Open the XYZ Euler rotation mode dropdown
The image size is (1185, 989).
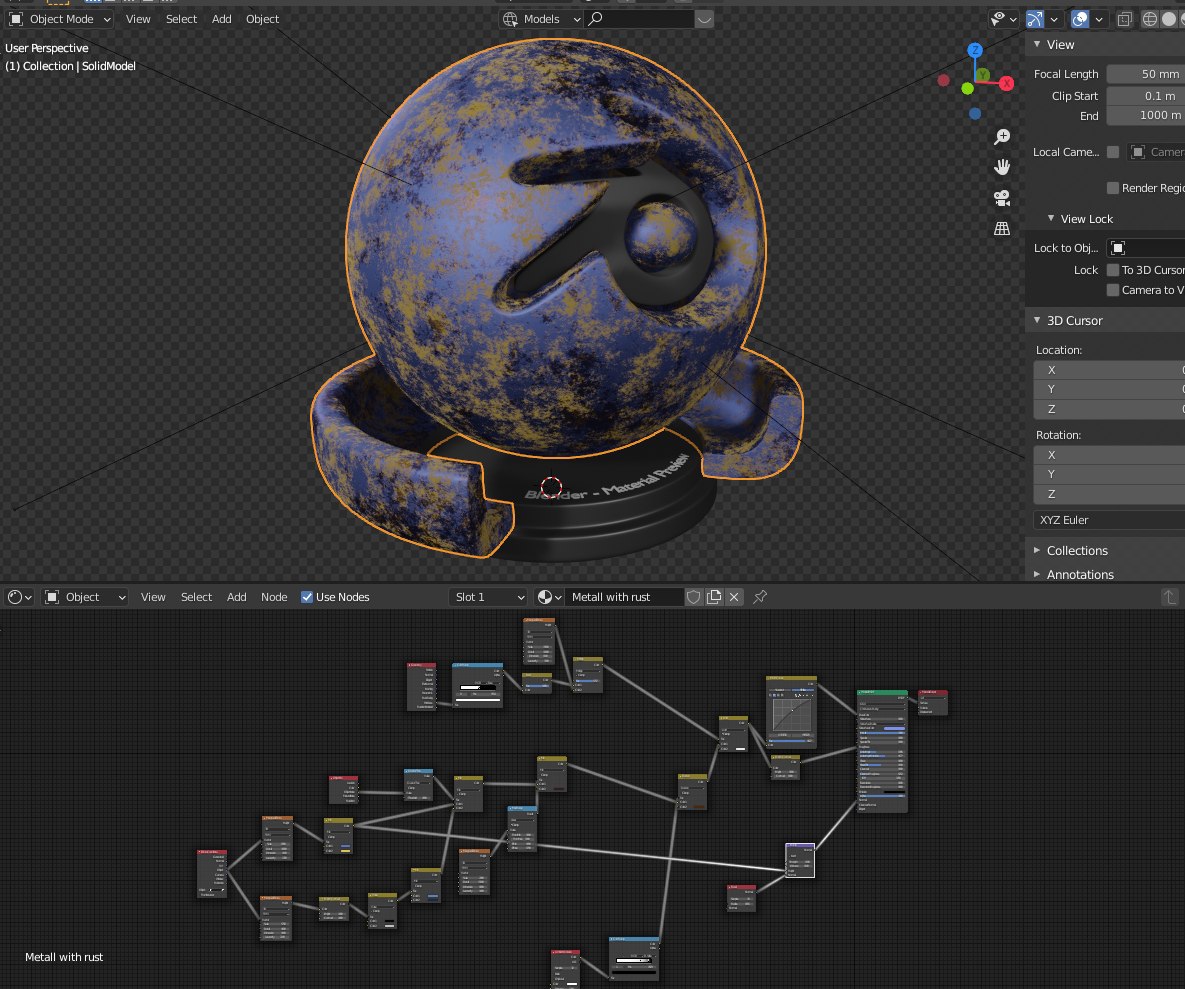(x=1109, y=520)
